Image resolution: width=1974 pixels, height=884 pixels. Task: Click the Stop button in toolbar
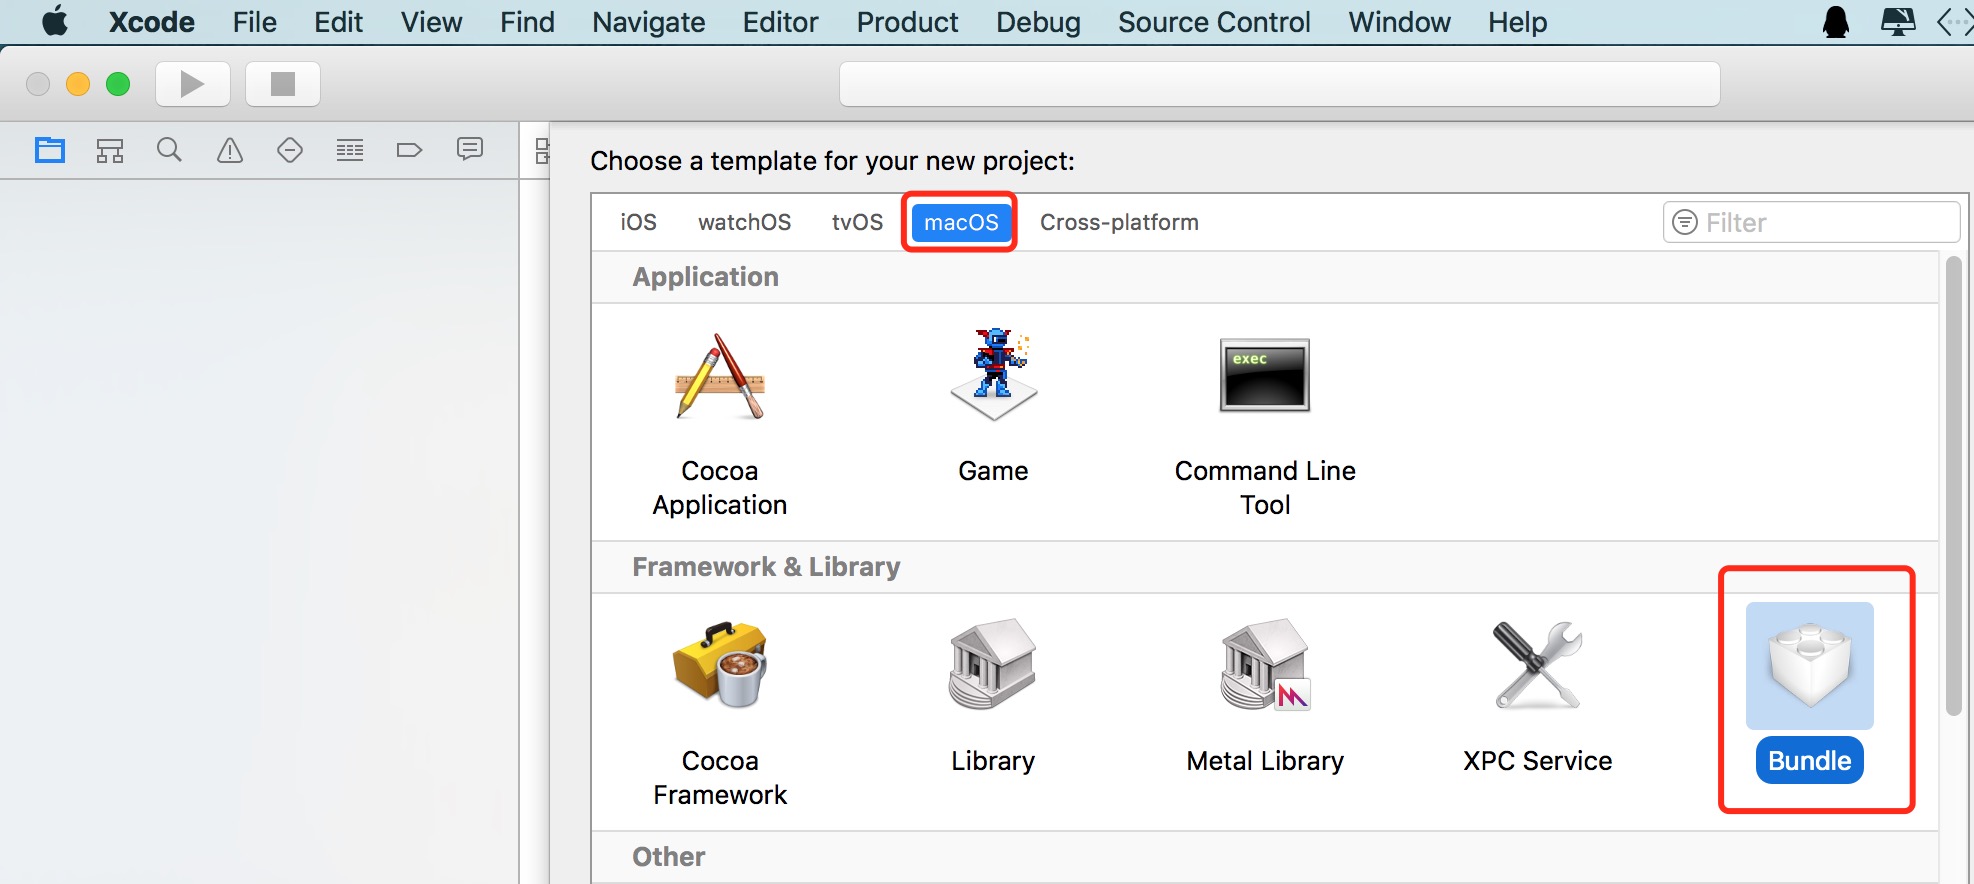click(283, 84)
